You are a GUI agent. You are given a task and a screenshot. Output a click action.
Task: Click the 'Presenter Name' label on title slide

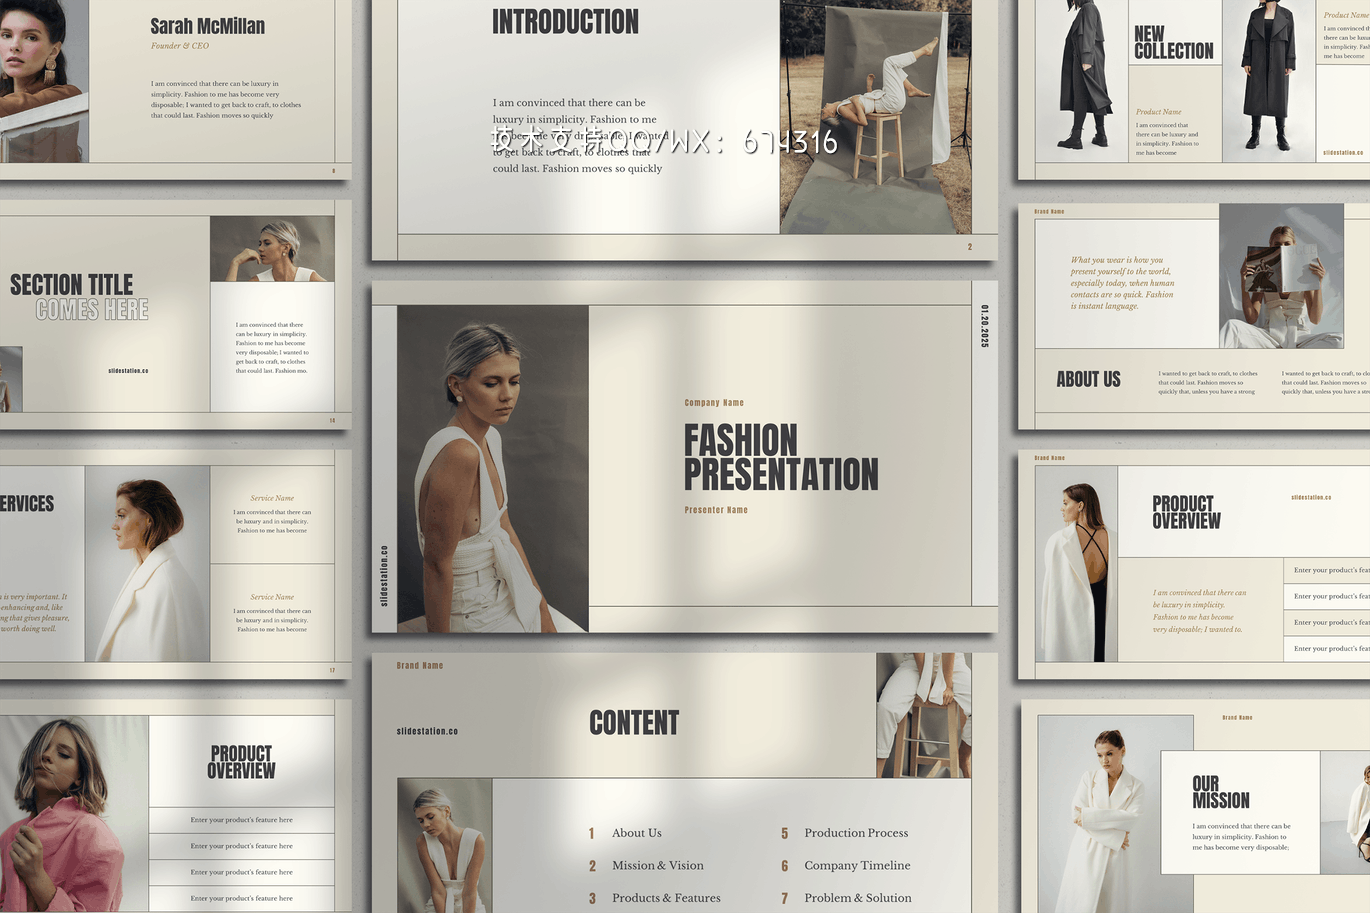pos(716,510)
